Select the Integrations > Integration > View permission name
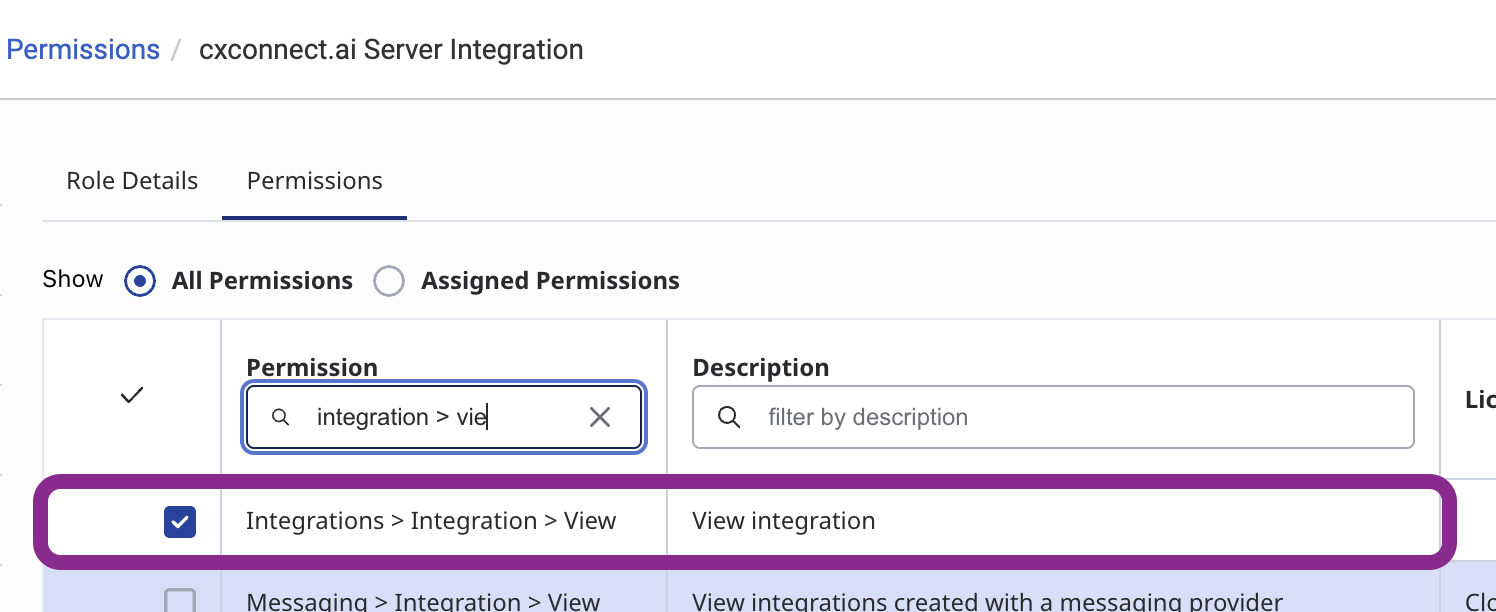 tap(431, 522)
